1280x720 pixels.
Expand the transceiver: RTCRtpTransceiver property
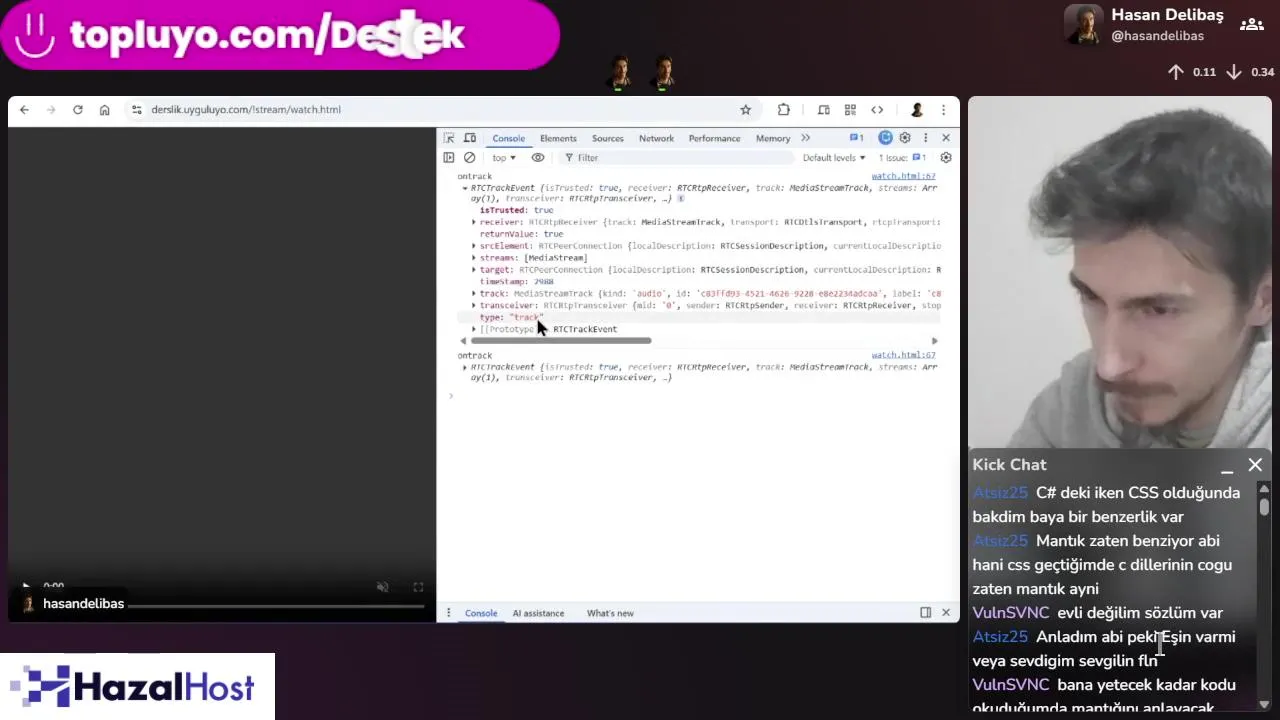coord(474,306)
